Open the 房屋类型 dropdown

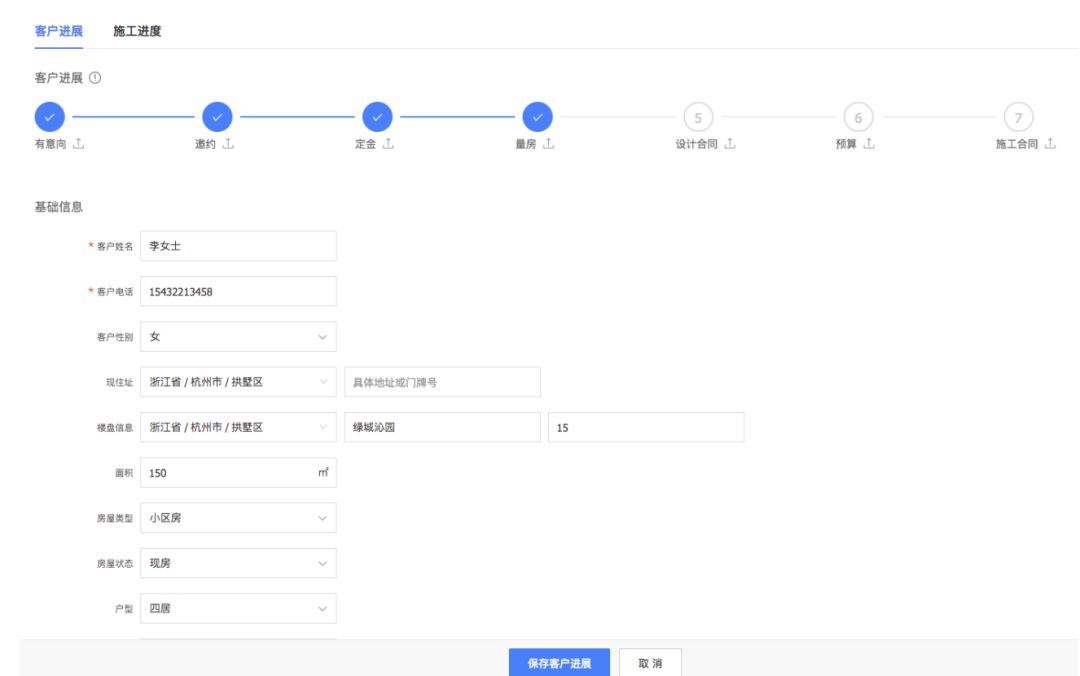coord(238,518)
